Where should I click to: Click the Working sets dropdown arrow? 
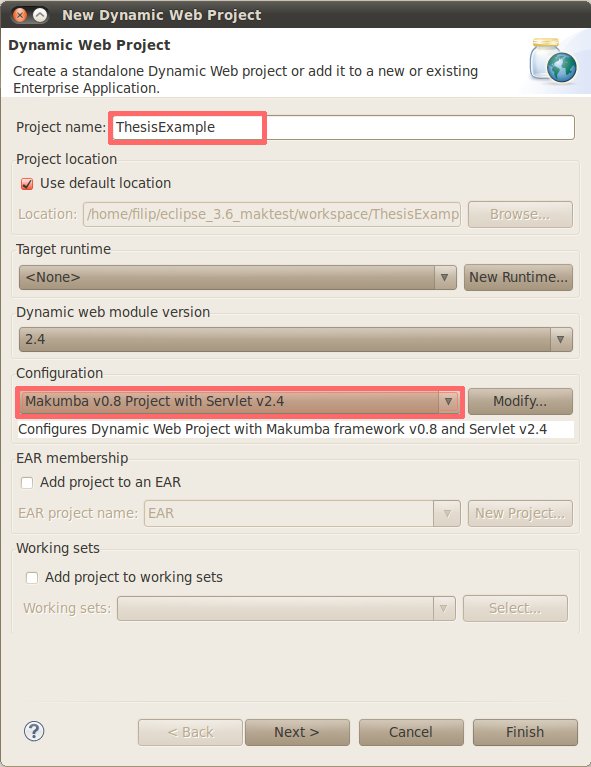(443, 609)
